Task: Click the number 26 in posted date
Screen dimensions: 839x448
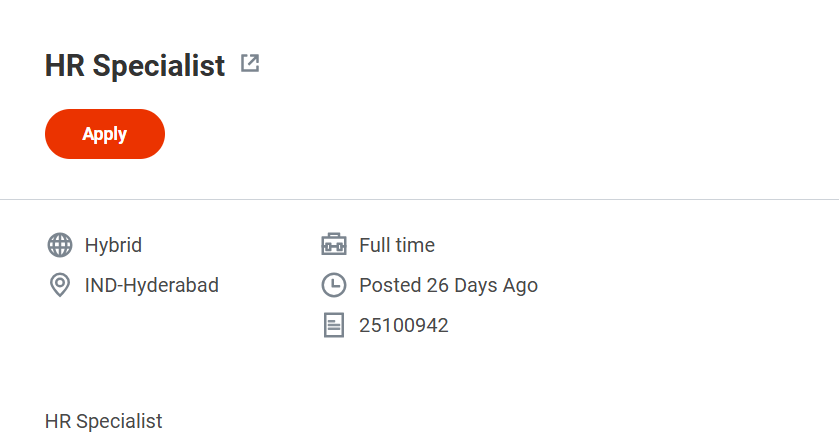Action: point(438,285)
